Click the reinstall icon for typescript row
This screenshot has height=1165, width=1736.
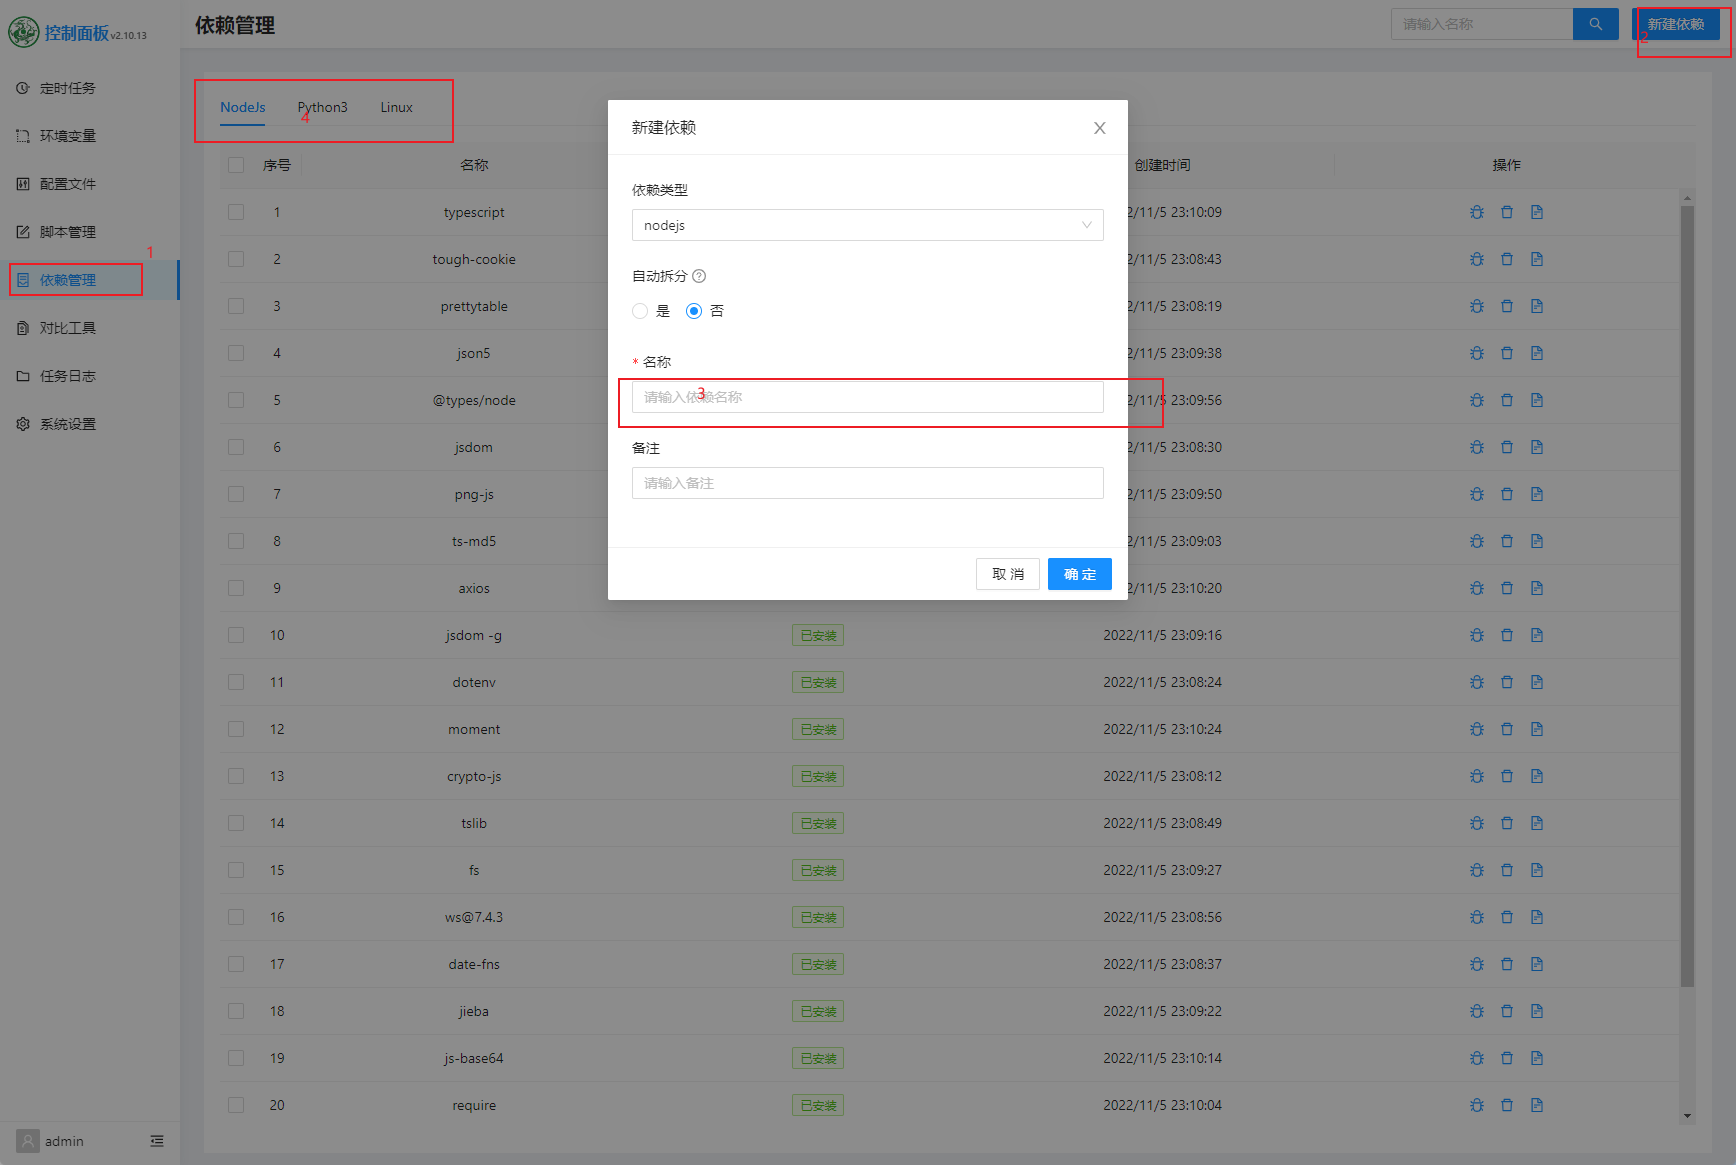(1477, 212)
